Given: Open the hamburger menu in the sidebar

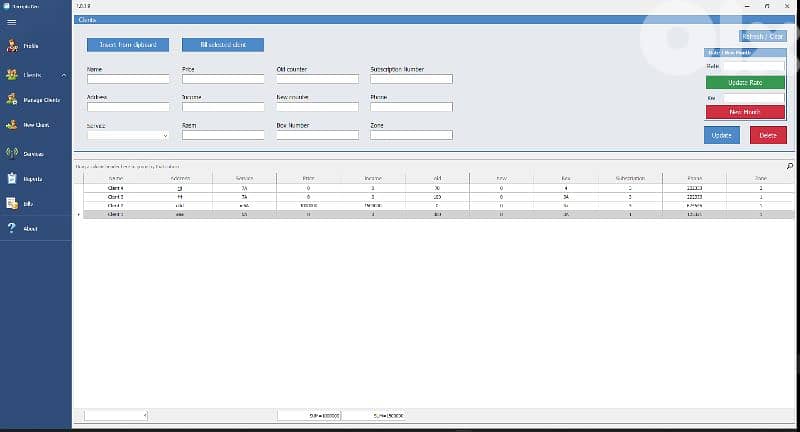Looking at the screenshot, I should click(11, 21).
